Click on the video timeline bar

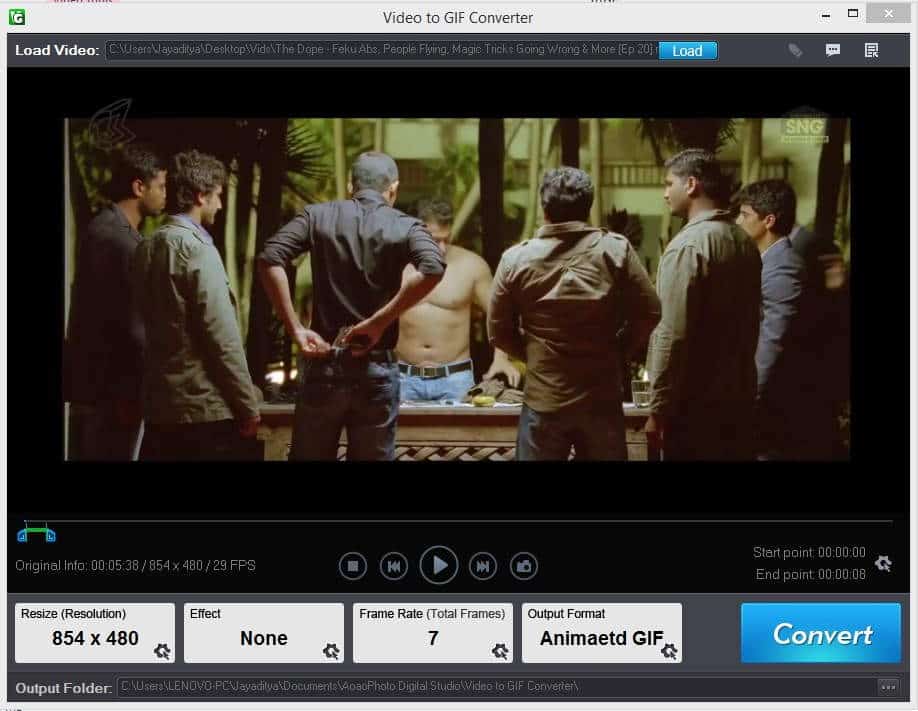click(458, 521)
